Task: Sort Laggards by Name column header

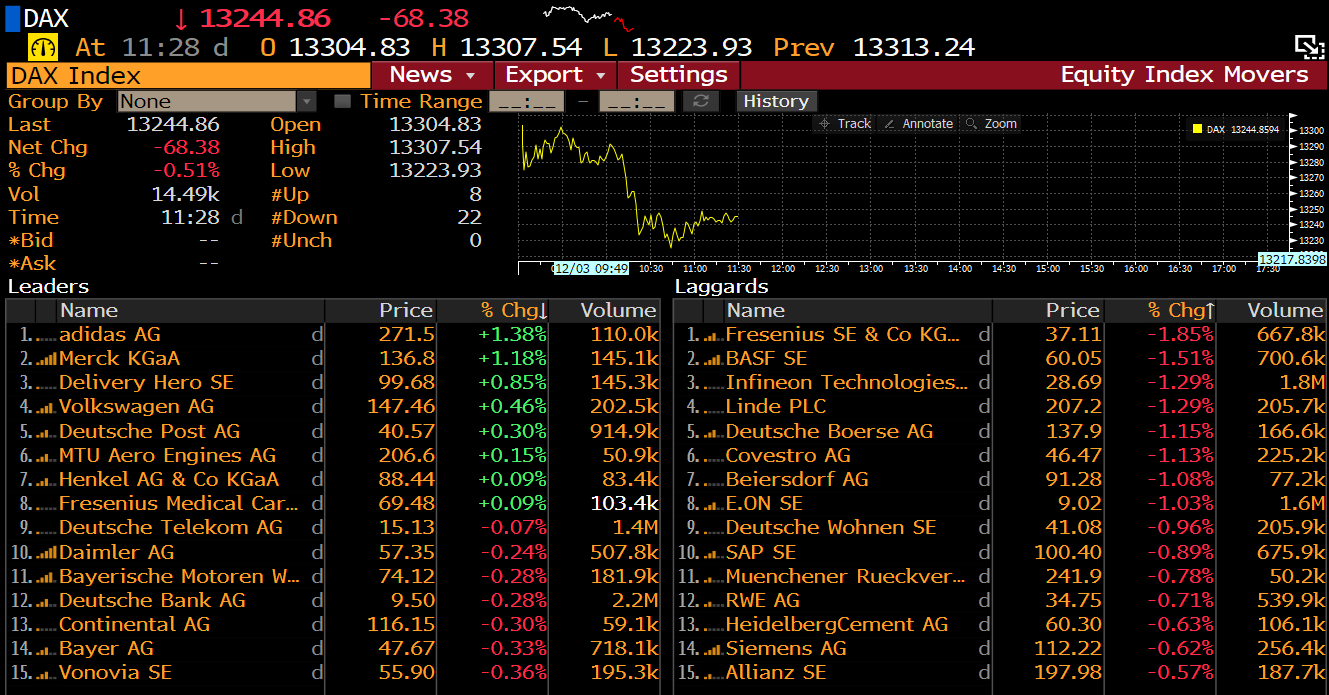Action: [858, 311]
